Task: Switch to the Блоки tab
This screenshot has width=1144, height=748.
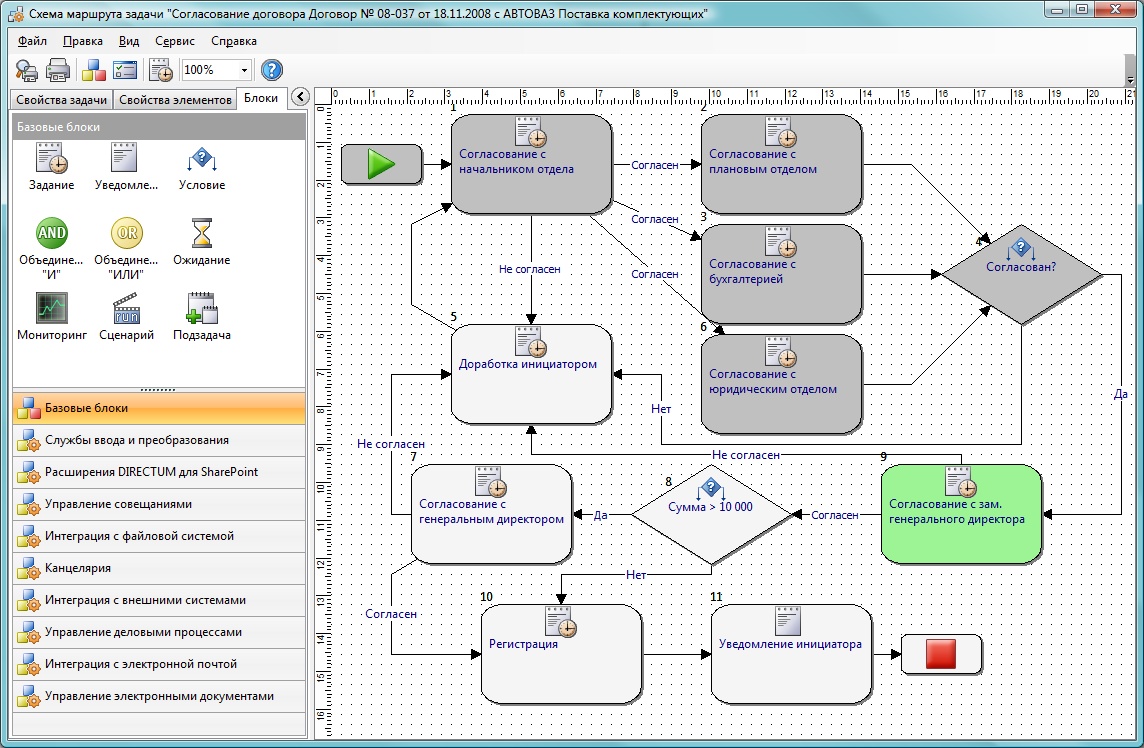Action: (x=260, y=98)
